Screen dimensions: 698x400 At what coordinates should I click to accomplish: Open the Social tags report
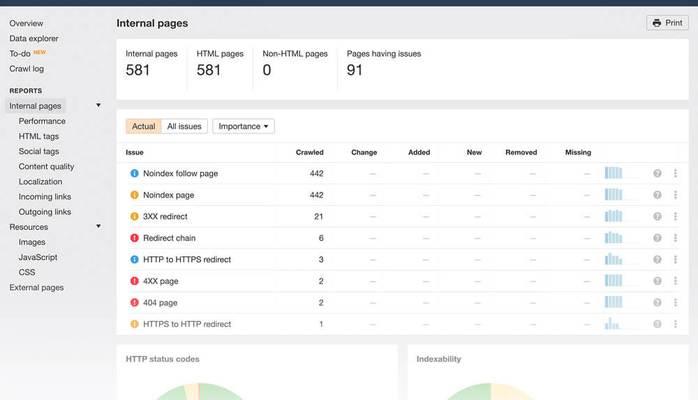39,151
